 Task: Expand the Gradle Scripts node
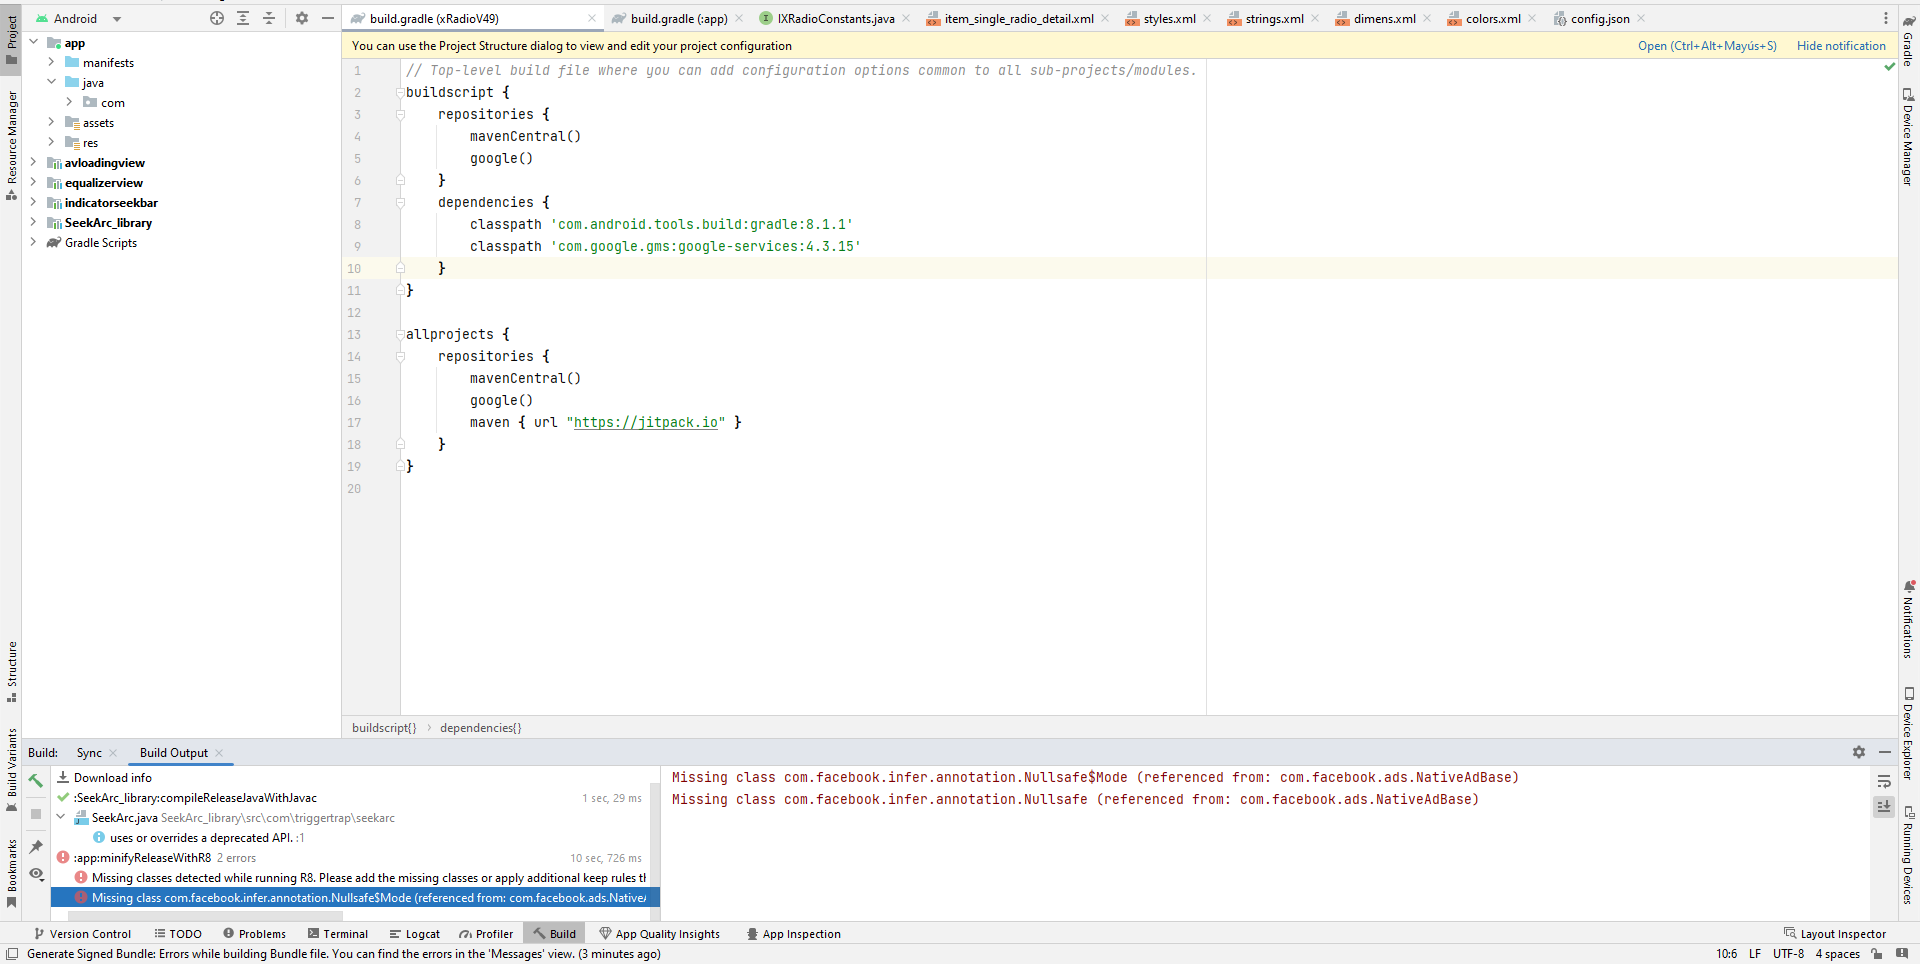point(33,242)
